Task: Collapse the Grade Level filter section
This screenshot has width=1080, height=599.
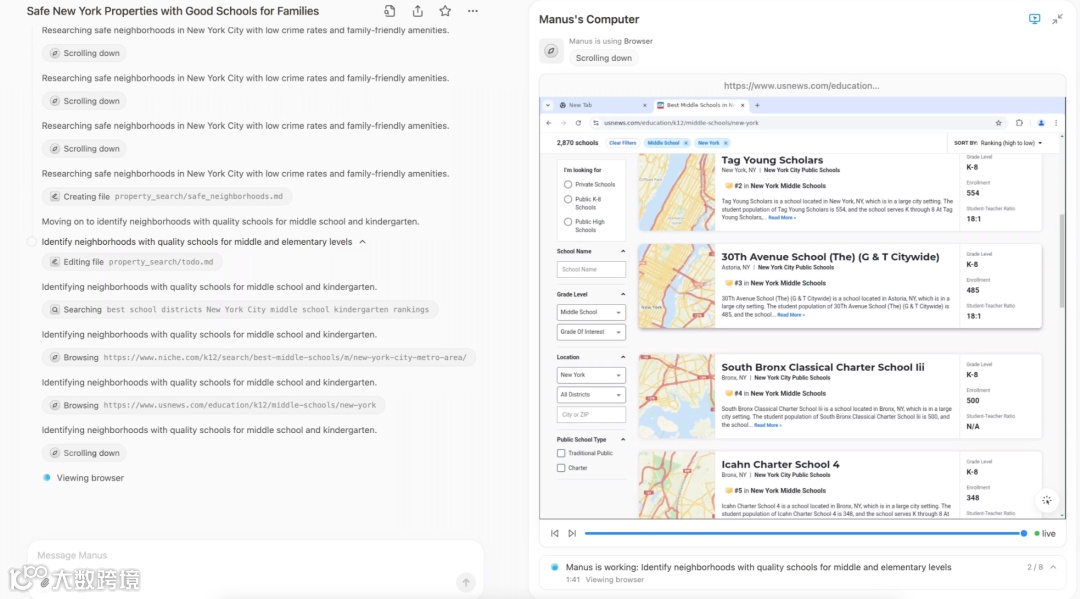Action: [623, 295]
